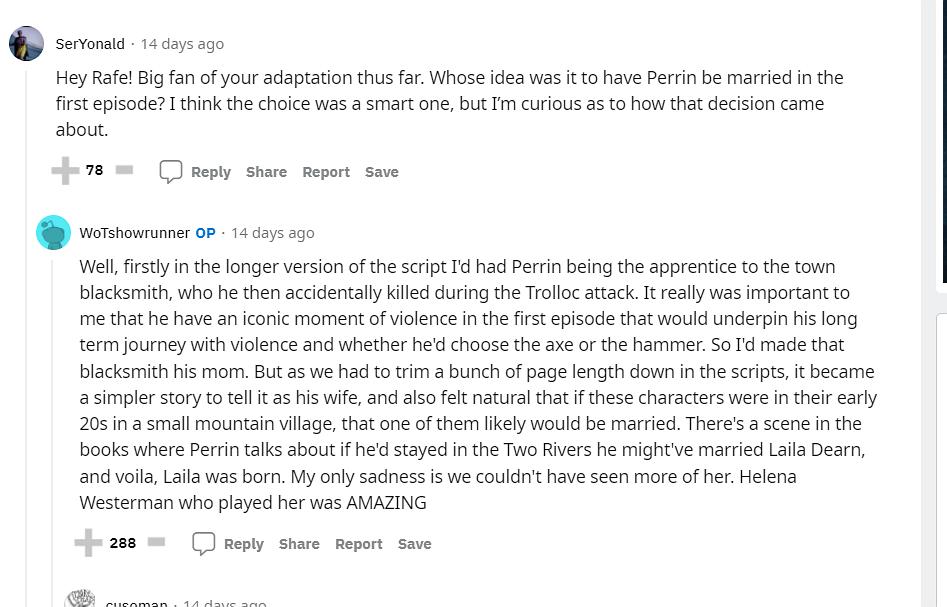The width and height of the screenshot is (947, 607).
Task: Open WoTshowrunner username link
Action: (135, 233)
